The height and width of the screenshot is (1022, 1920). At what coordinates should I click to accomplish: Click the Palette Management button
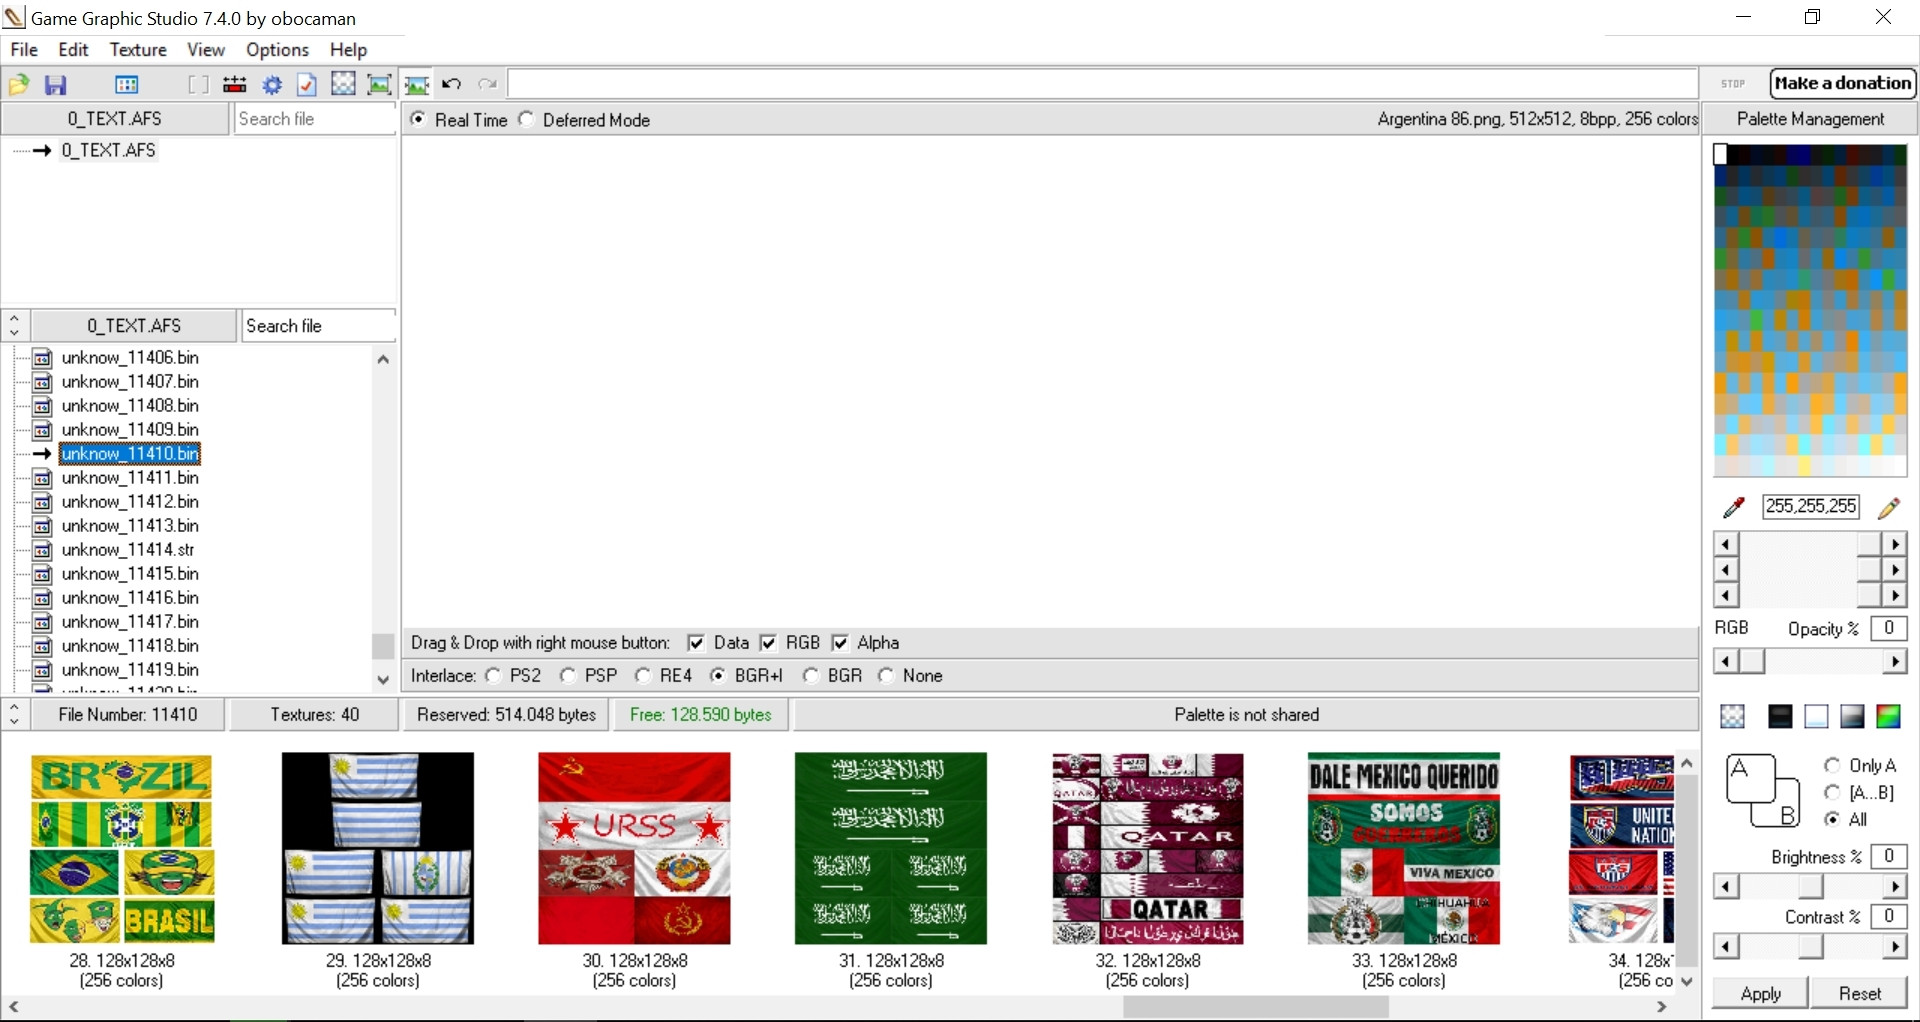pyautogui.click(x=1810, y=119)
